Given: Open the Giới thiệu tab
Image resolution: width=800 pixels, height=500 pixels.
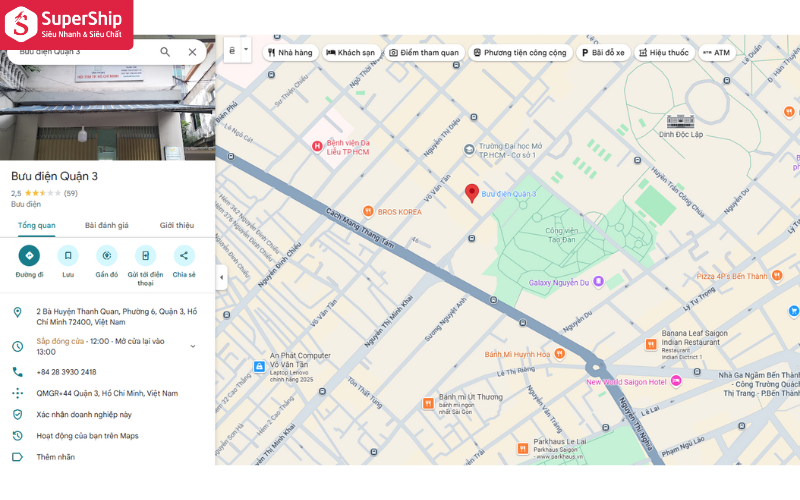Looking at the screenshot, I should coord(177,226).
